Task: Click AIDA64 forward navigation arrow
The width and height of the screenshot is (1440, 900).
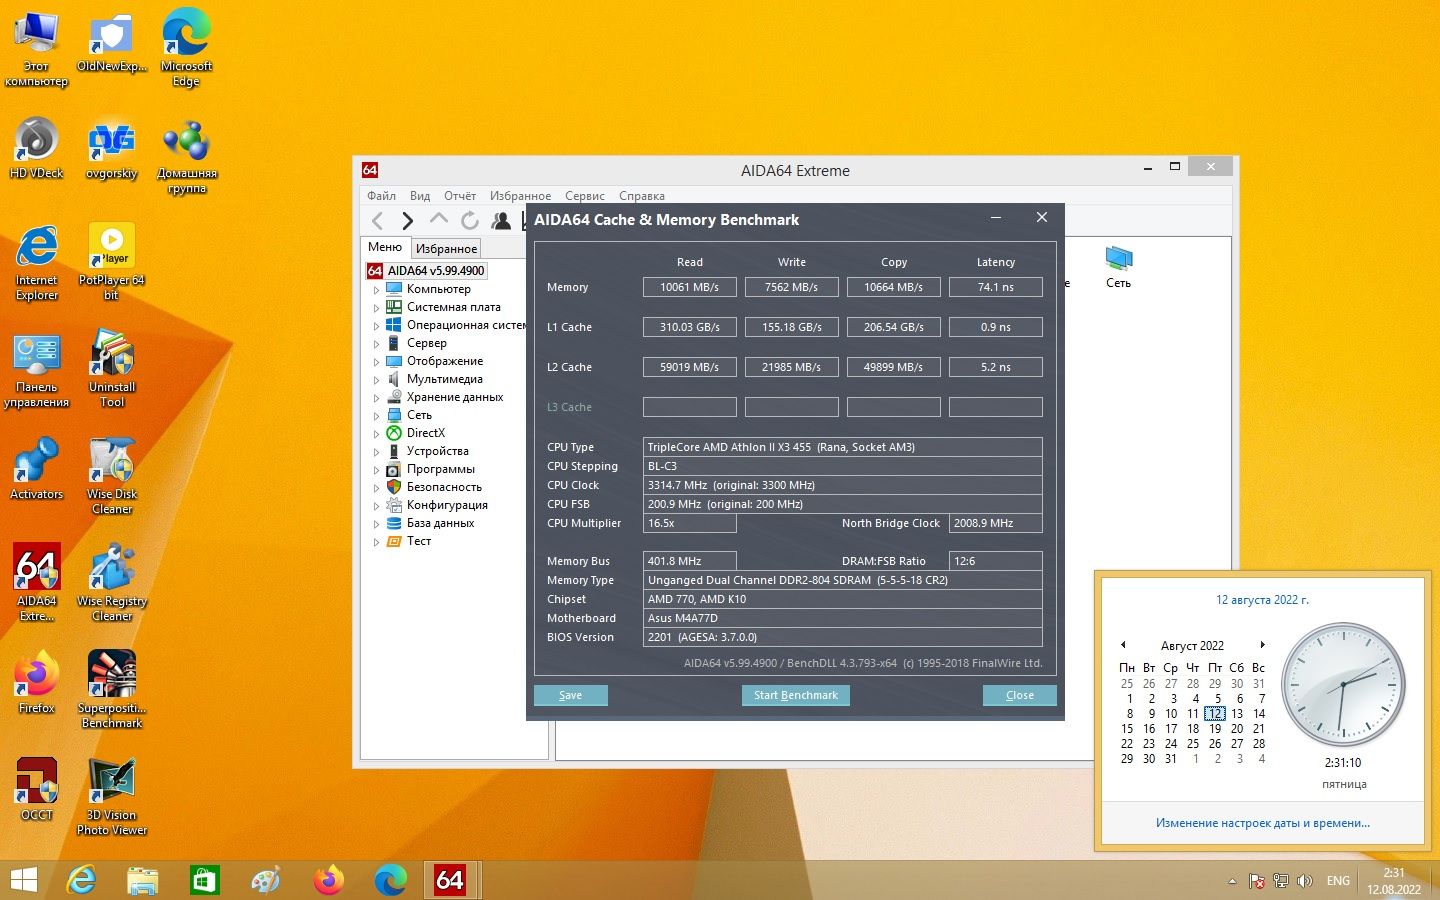Action: 407,221
